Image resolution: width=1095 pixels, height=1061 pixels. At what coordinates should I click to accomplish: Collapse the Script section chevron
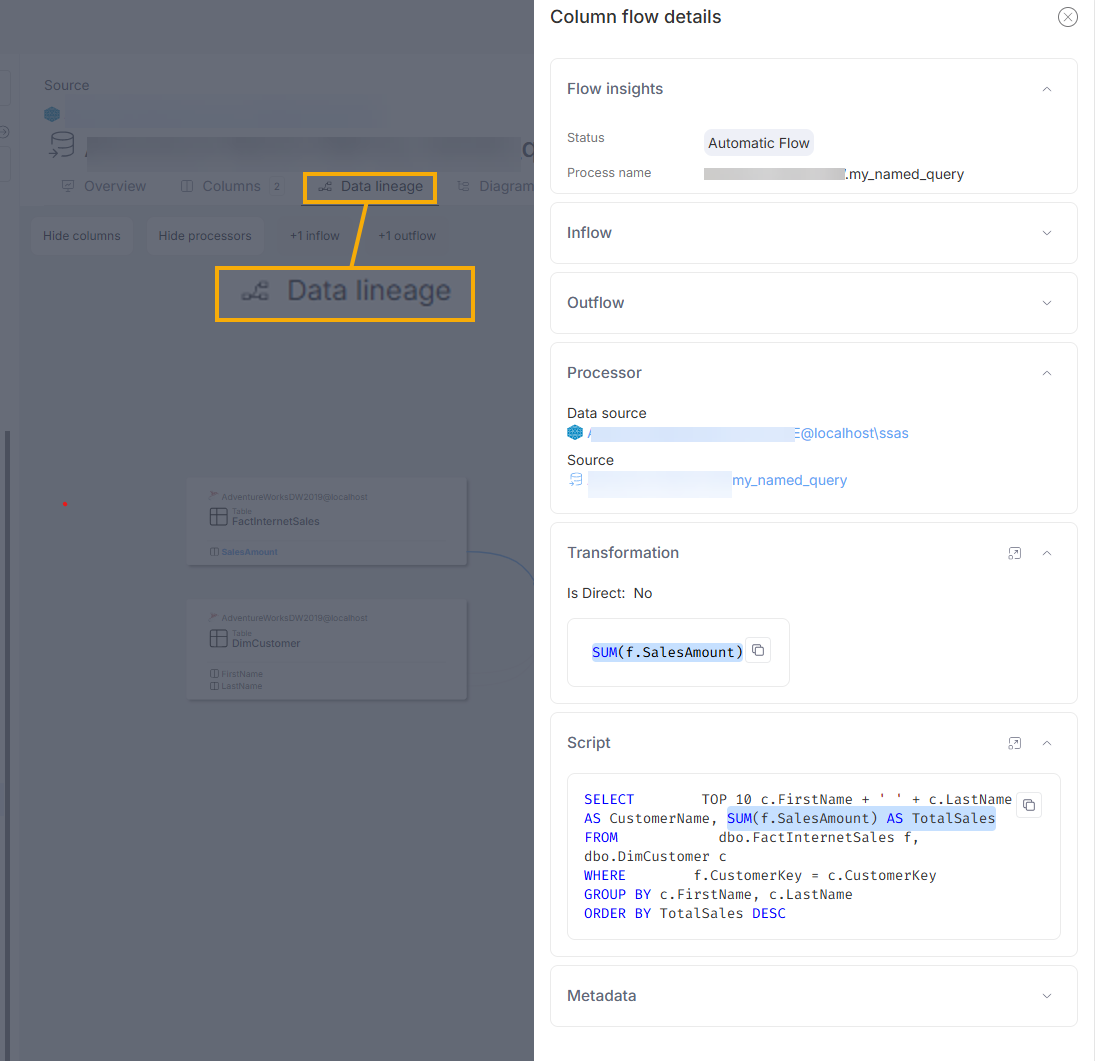pos(1046,743)
